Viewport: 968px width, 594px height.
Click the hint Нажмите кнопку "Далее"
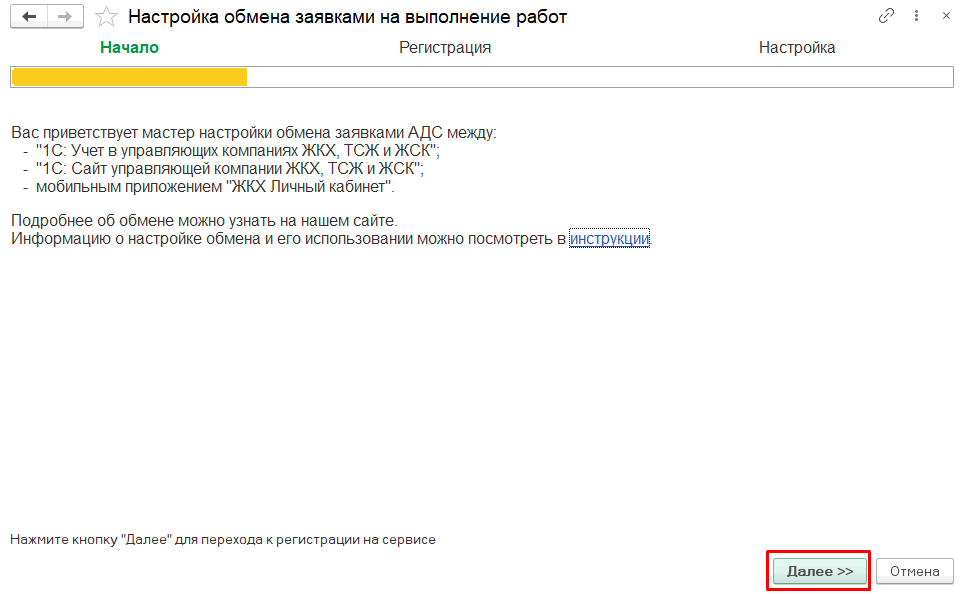click(x=223, y=540)
